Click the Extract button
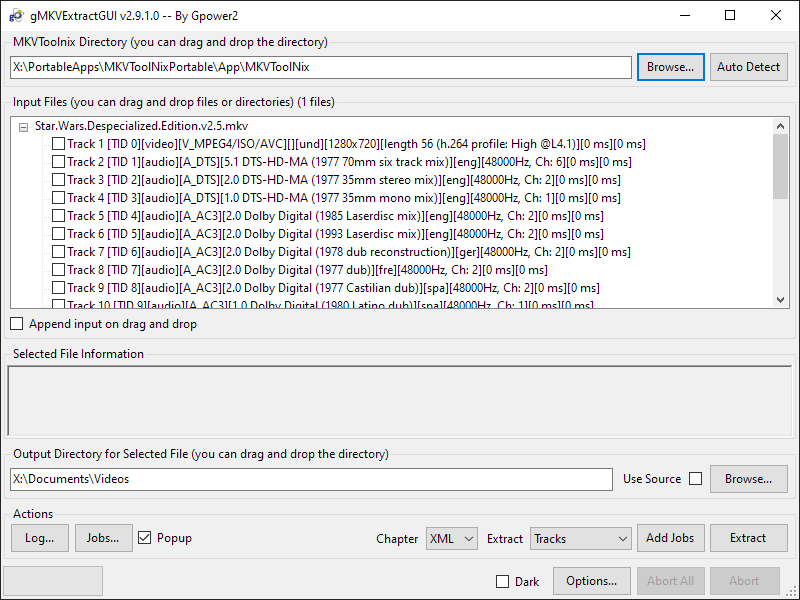 click(748, 538)
